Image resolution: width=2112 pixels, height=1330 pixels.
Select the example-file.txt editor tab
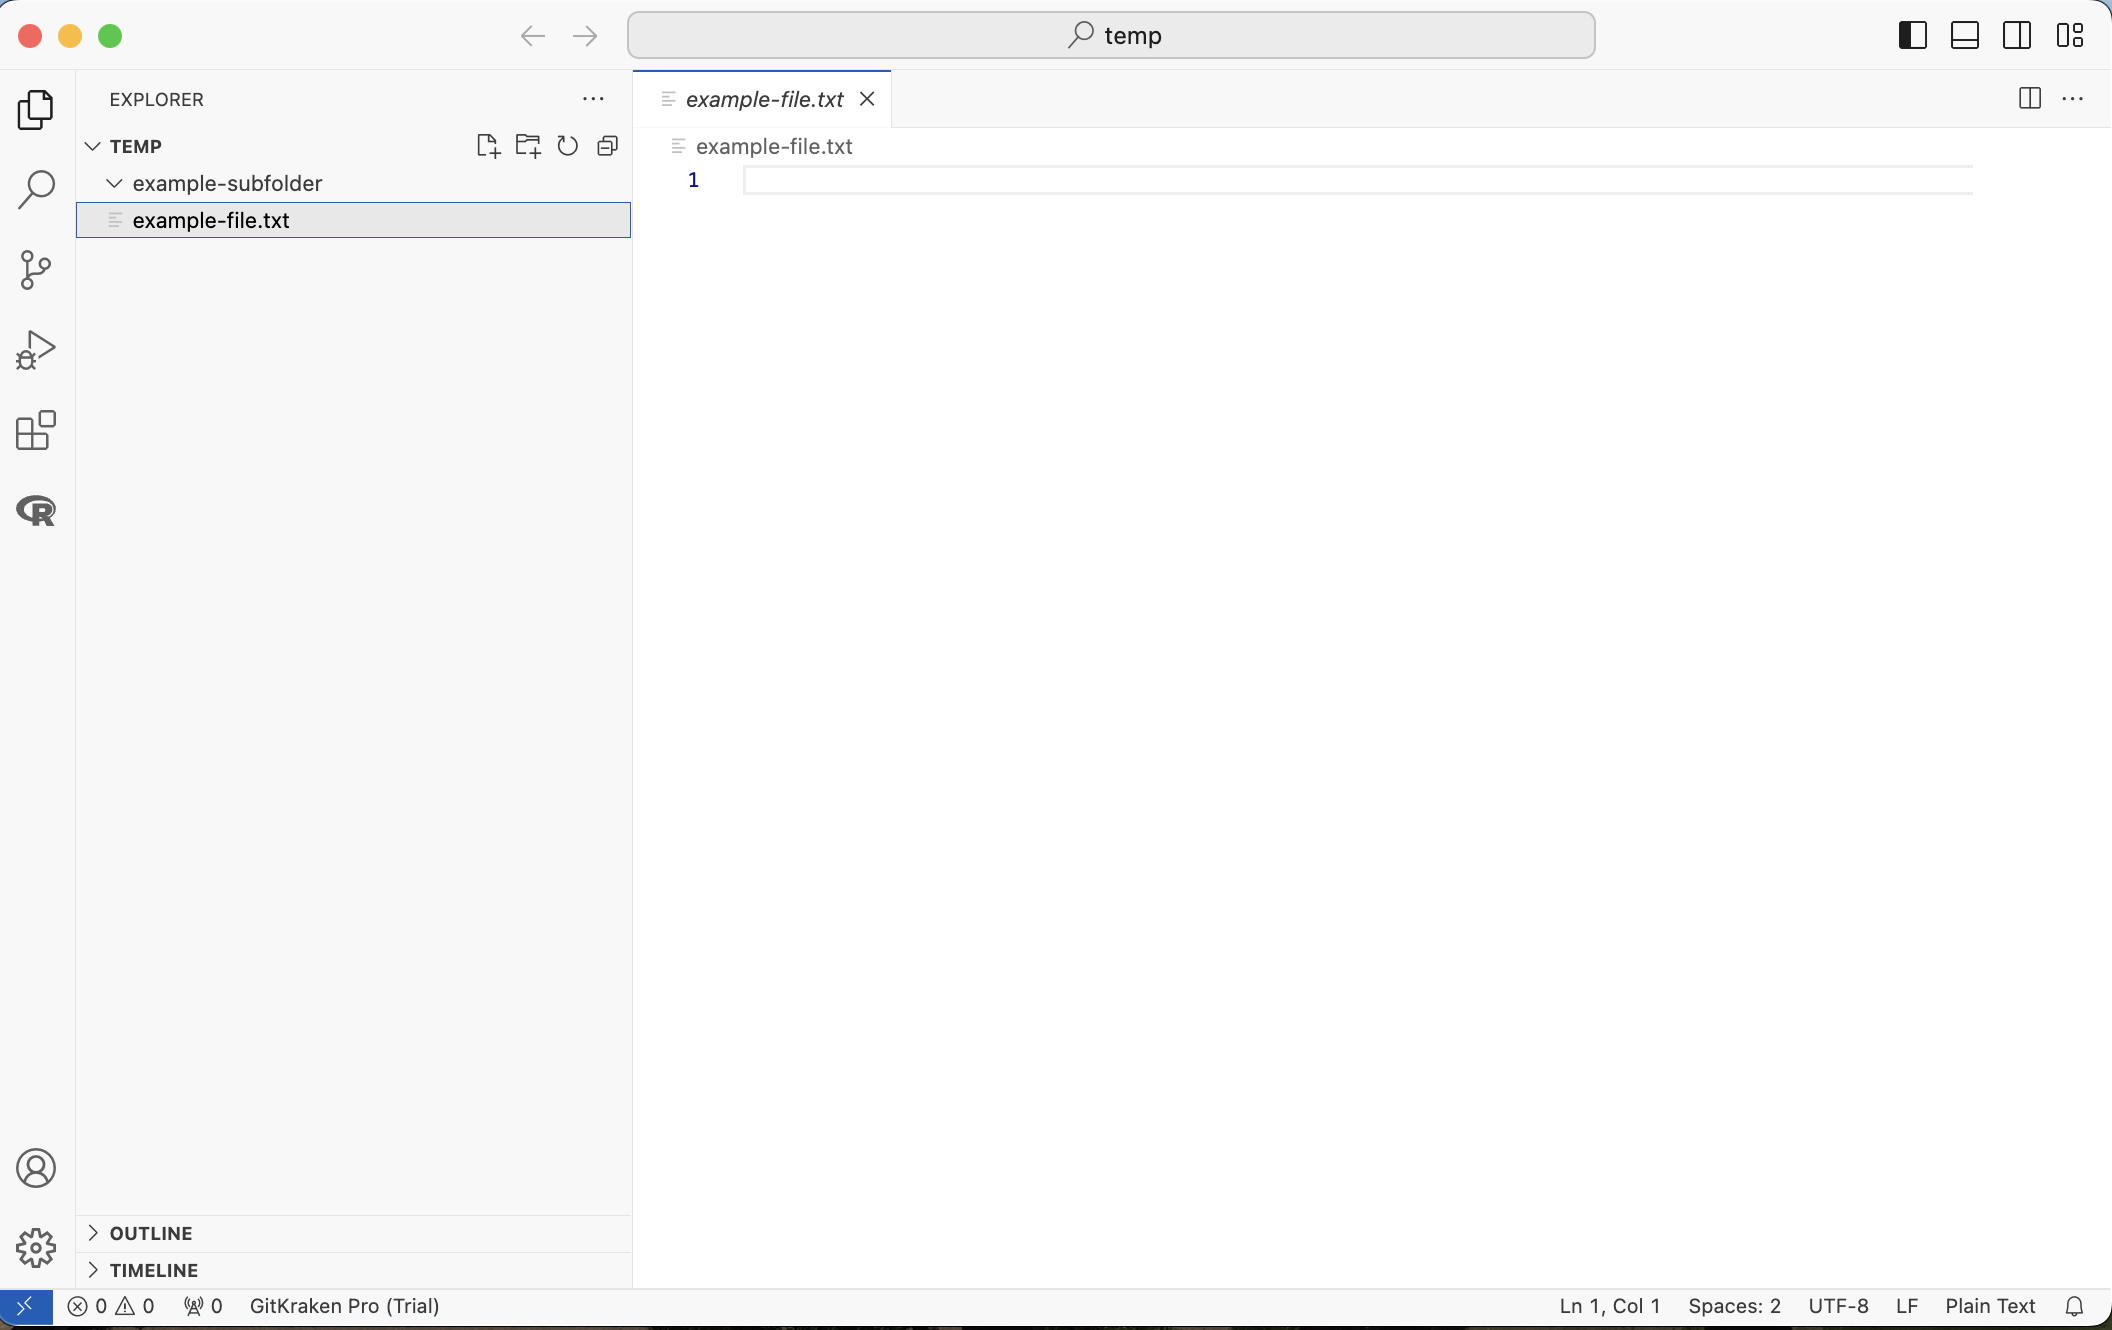pos(764,99)
